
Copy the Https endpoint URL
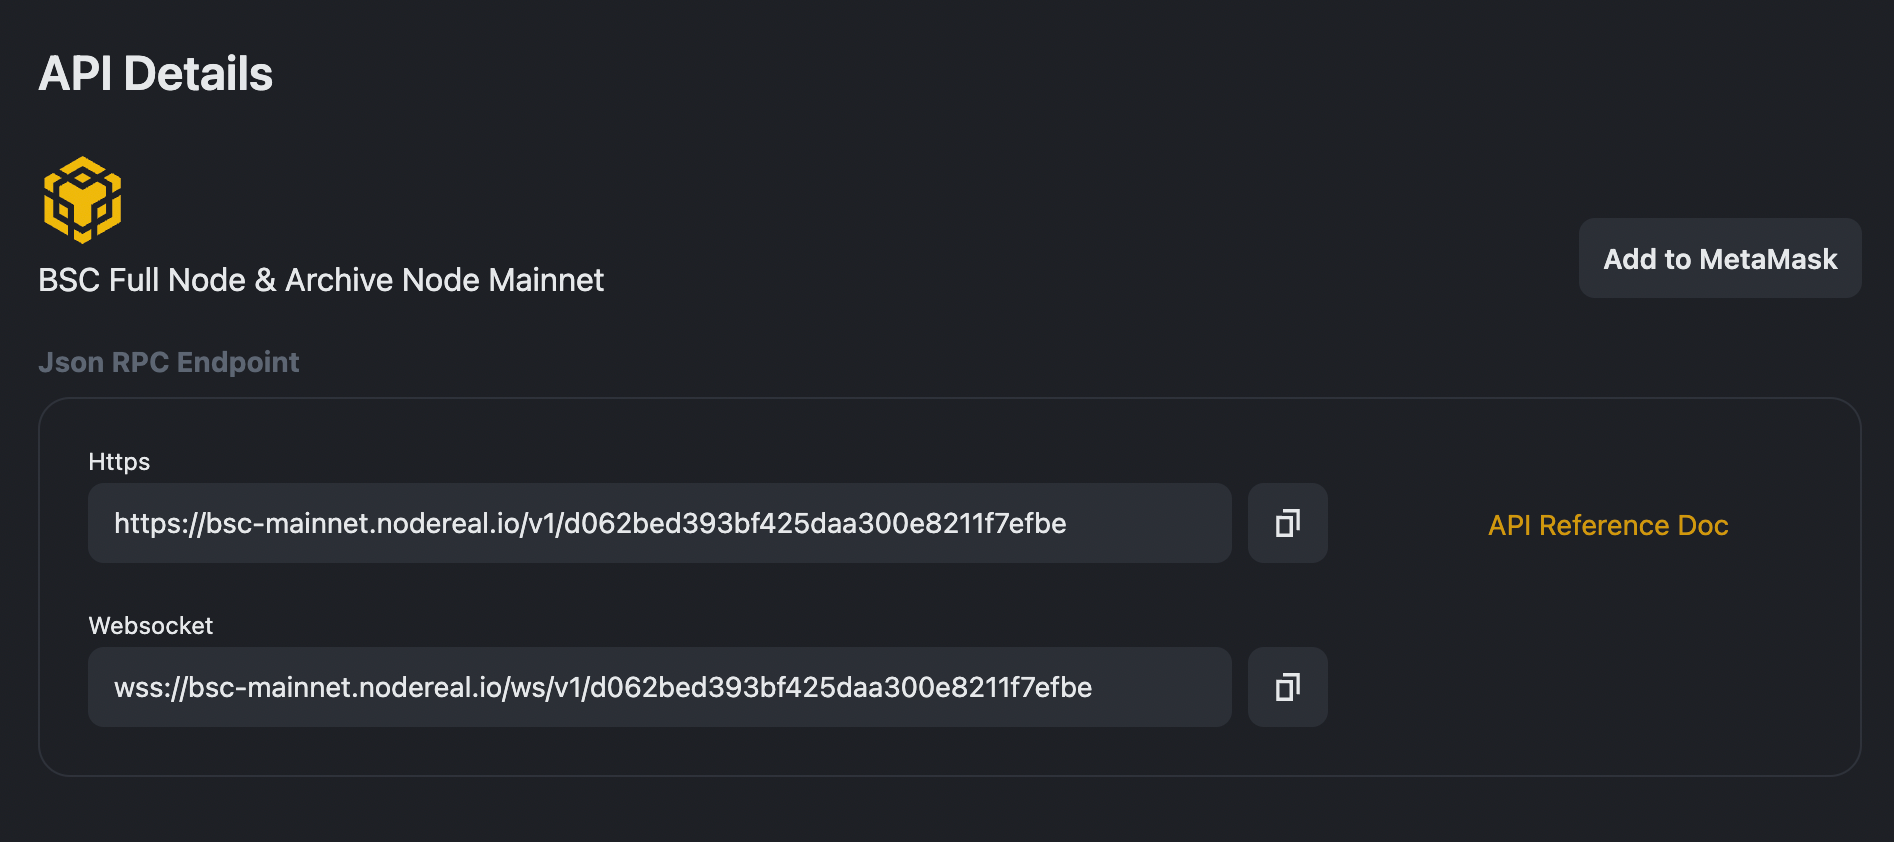coord(1287,523)
